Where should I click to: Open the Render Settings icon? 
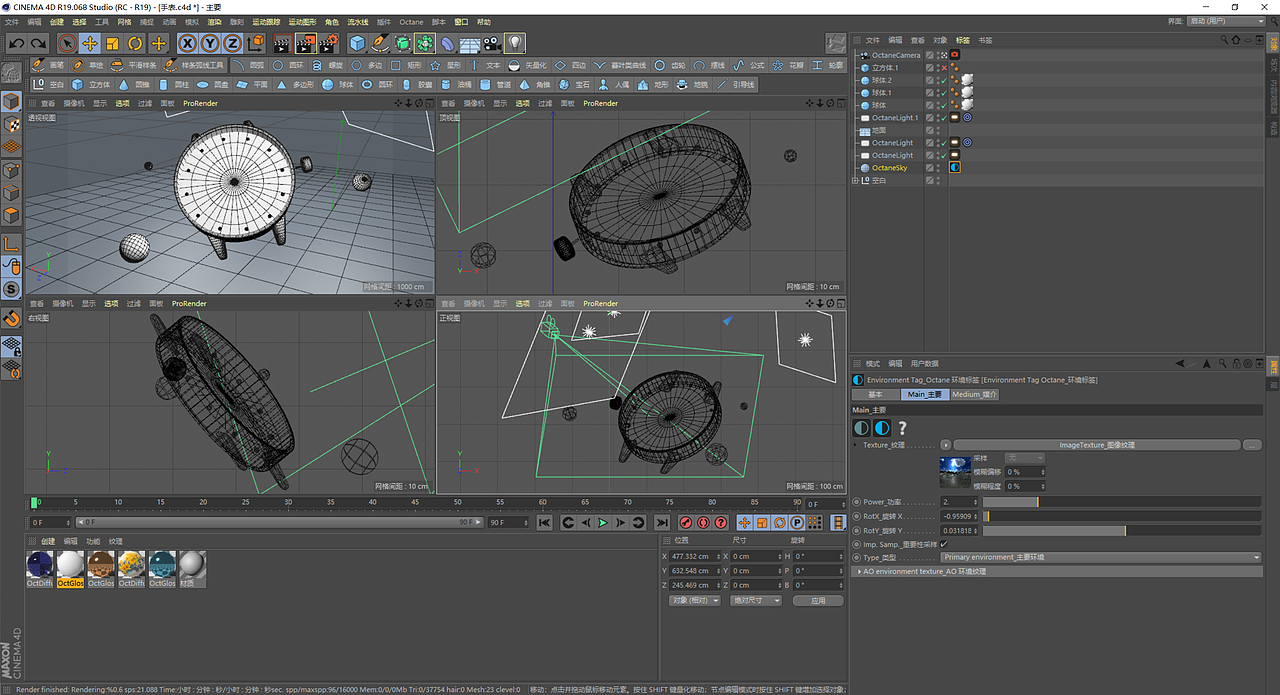(331, 42)
